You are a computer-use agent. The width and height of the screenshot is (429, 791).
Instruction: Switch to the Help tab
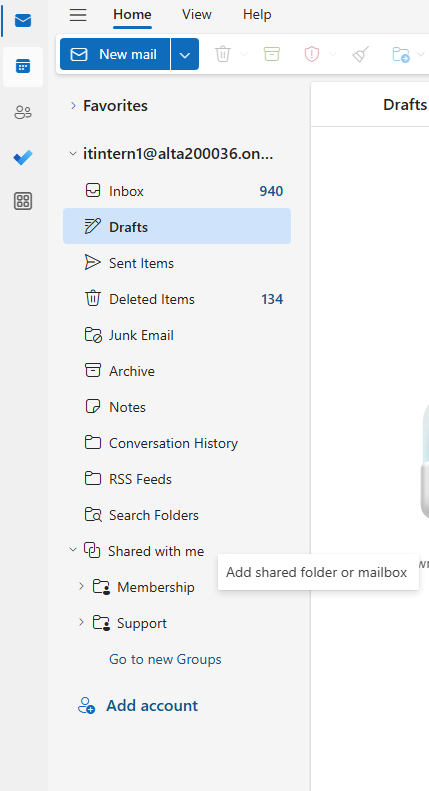257,15
